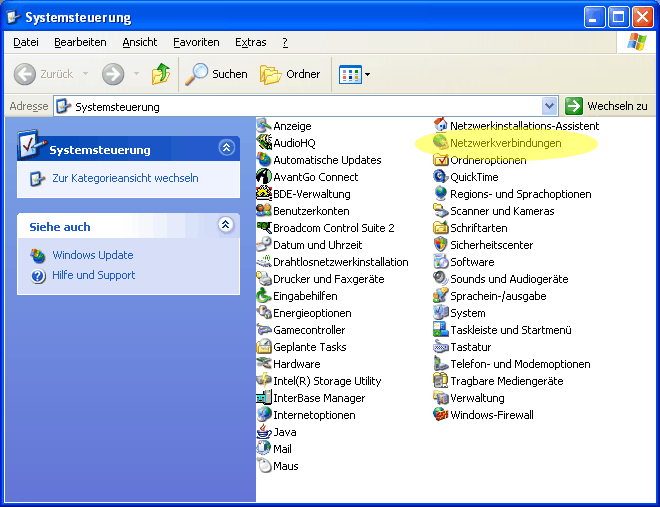Open the Tastatur keyboard icon

click(441, 347)
